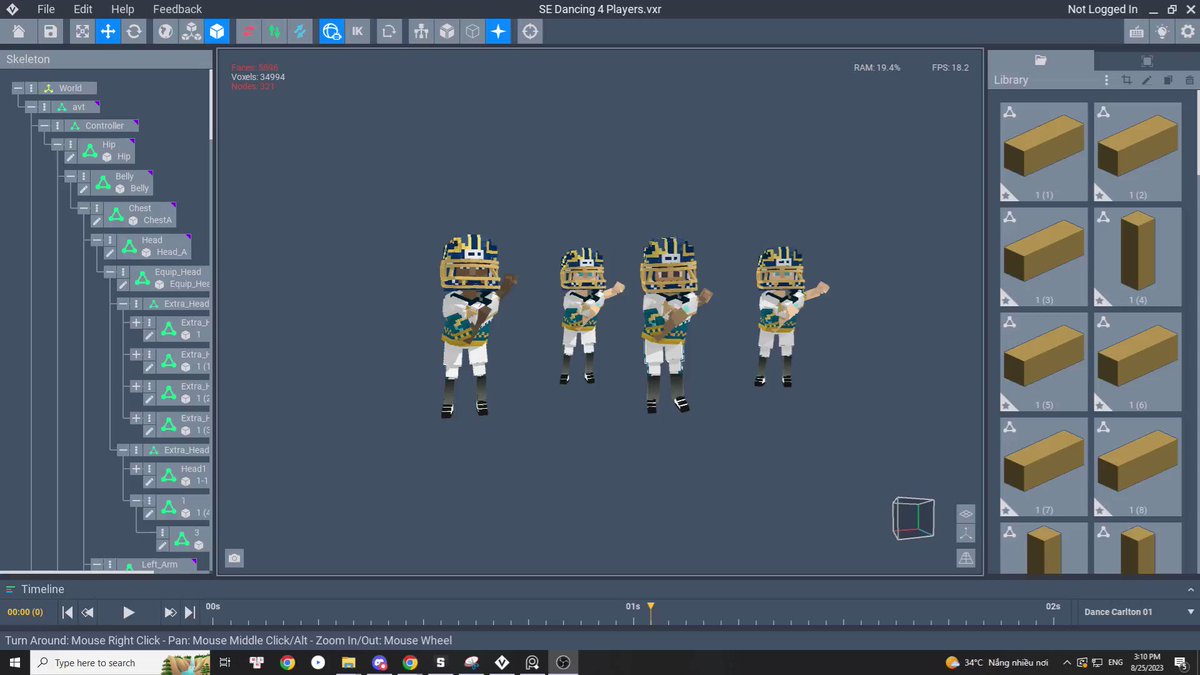1200x675 pixels.
Task: Toggle the highlighted sparkle icon in the toolbar
Action: (498, 31)
